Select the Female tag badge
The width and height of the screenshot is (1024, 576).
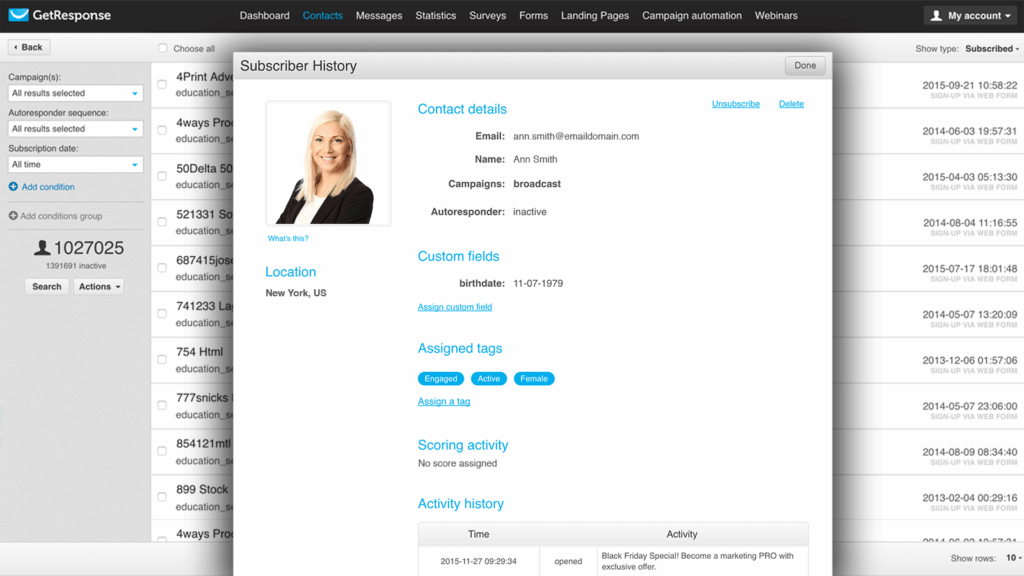(x=533, y=378)
